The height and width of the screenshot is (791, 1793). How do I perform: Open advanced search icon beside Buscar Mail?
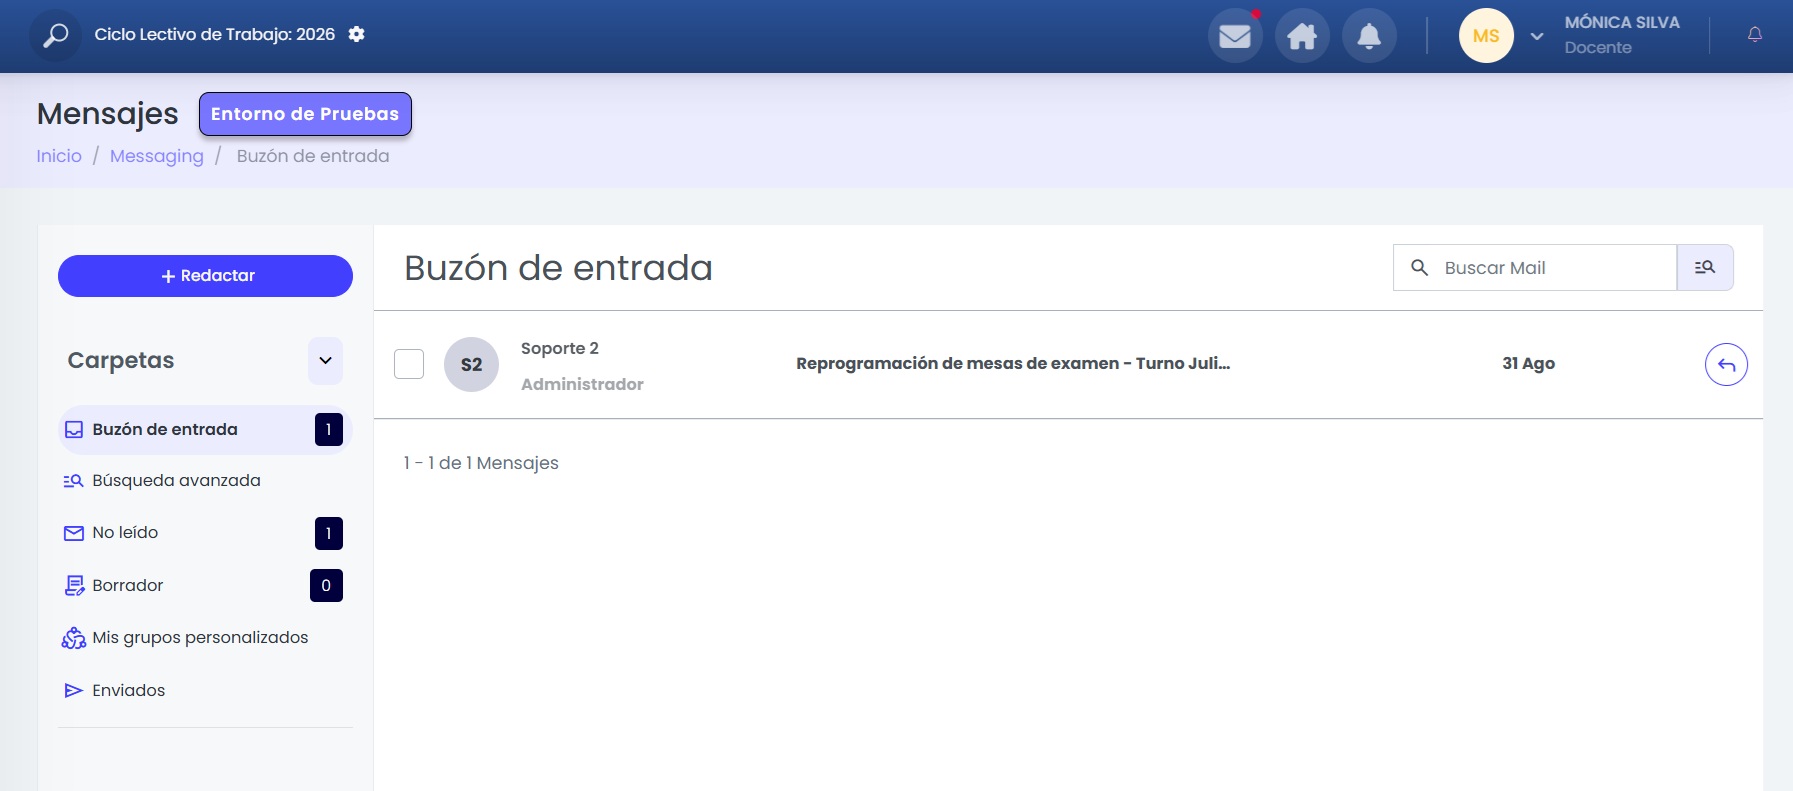(x=1705, y=267)
